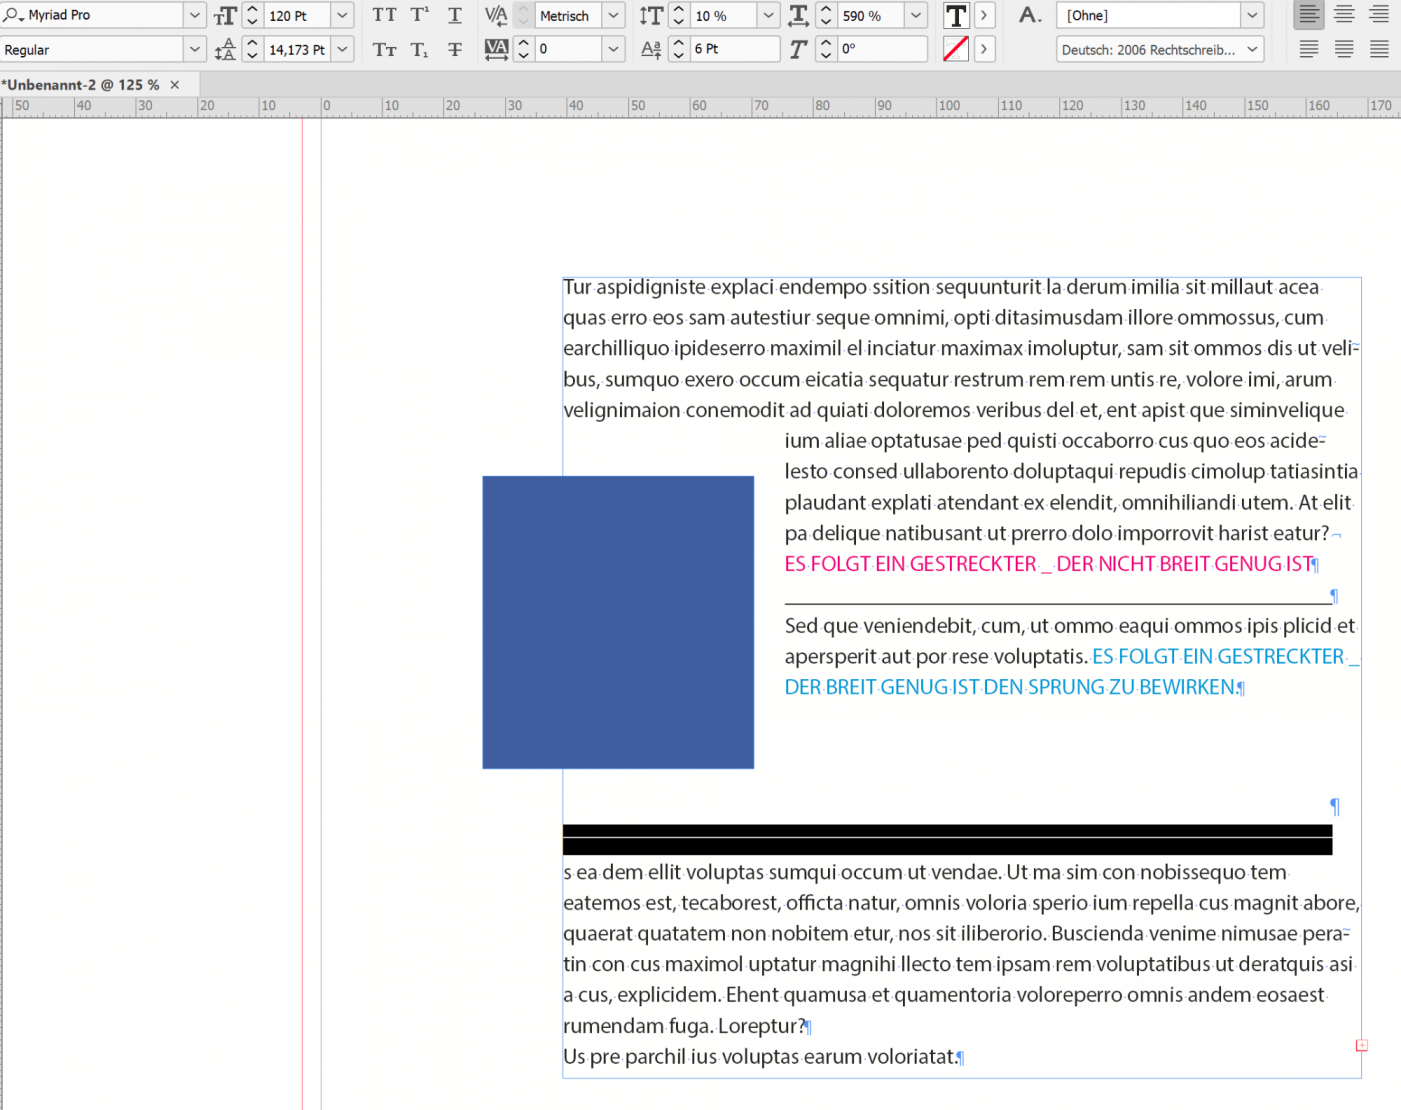
Task: Open the 120 Pt font size dropdown
Action: click(x=342, y=16)
